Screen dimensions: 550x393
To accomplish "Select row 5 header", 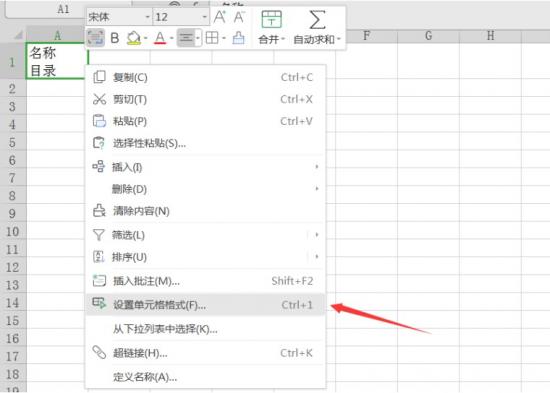I will (13, 142).
